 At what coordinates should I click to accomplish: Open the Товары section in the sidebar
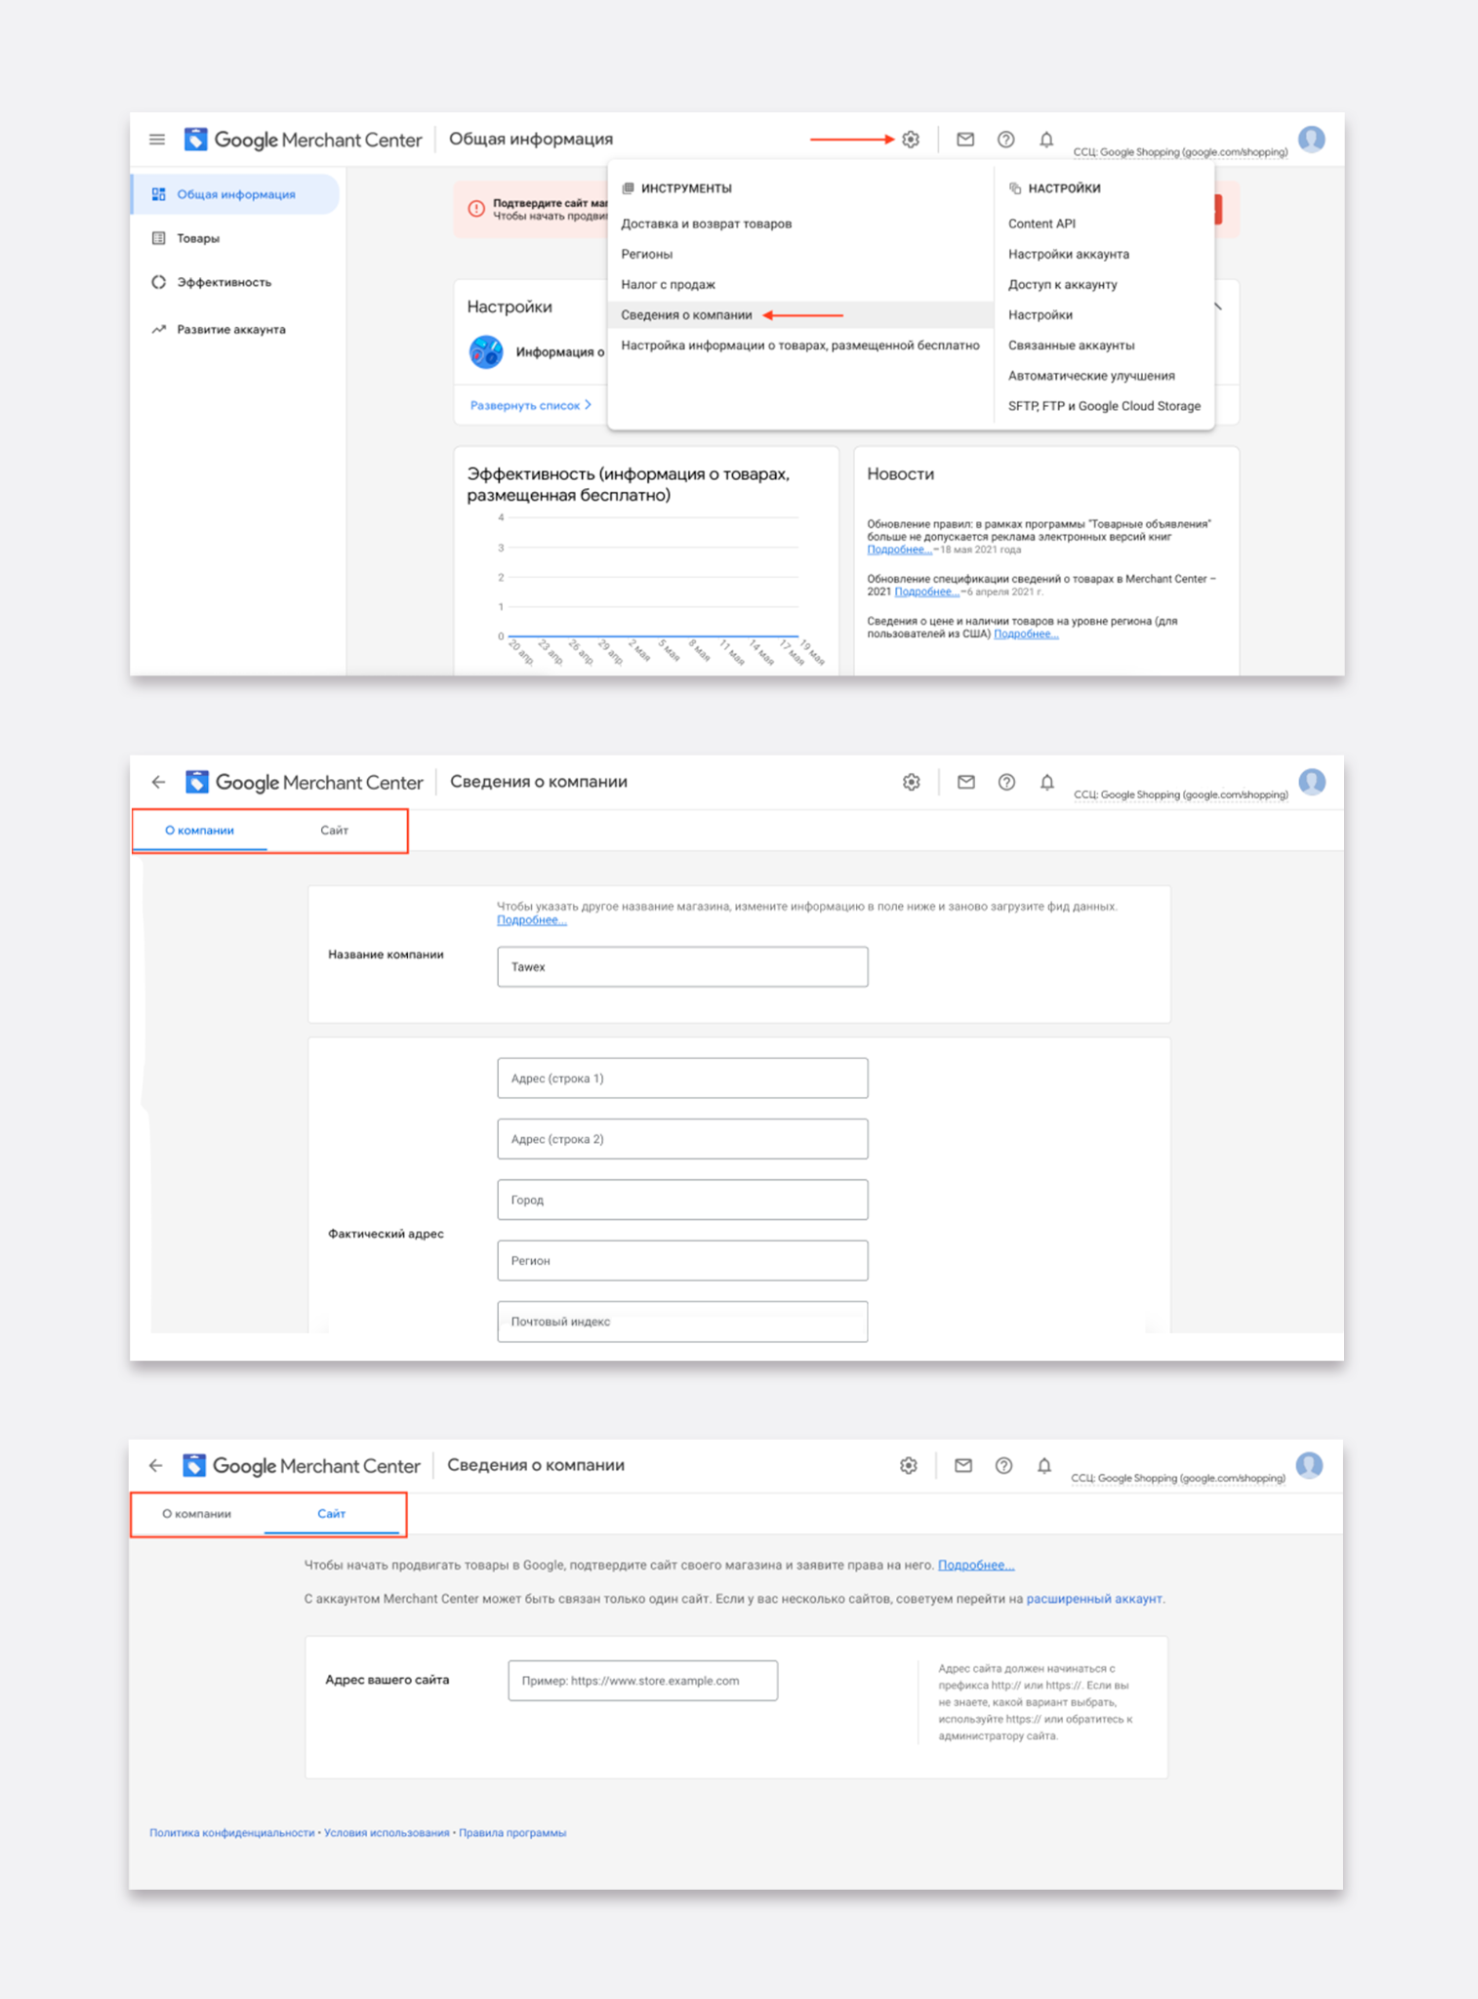click(x=198, y=239)
